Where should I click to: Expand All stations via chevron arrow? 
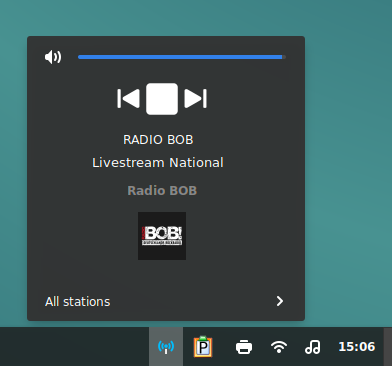point(280,301)
